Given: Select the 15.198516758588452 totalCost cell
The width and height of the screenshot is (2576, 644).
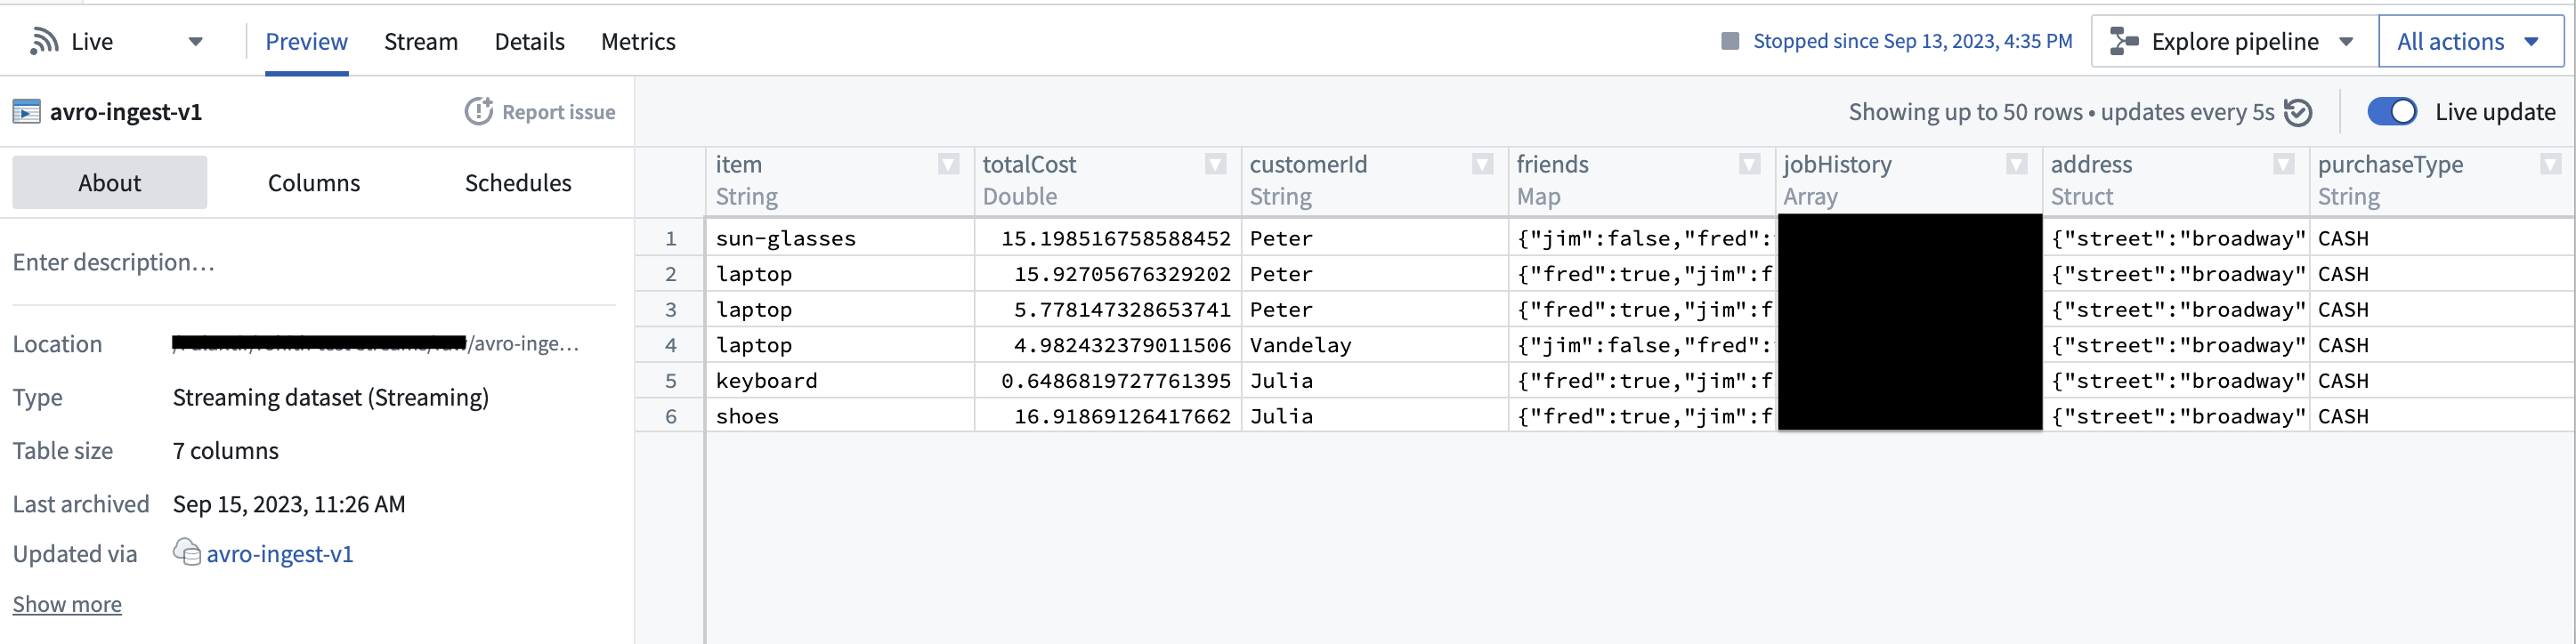Looking at the screenshot, I should pos(1107,238).
